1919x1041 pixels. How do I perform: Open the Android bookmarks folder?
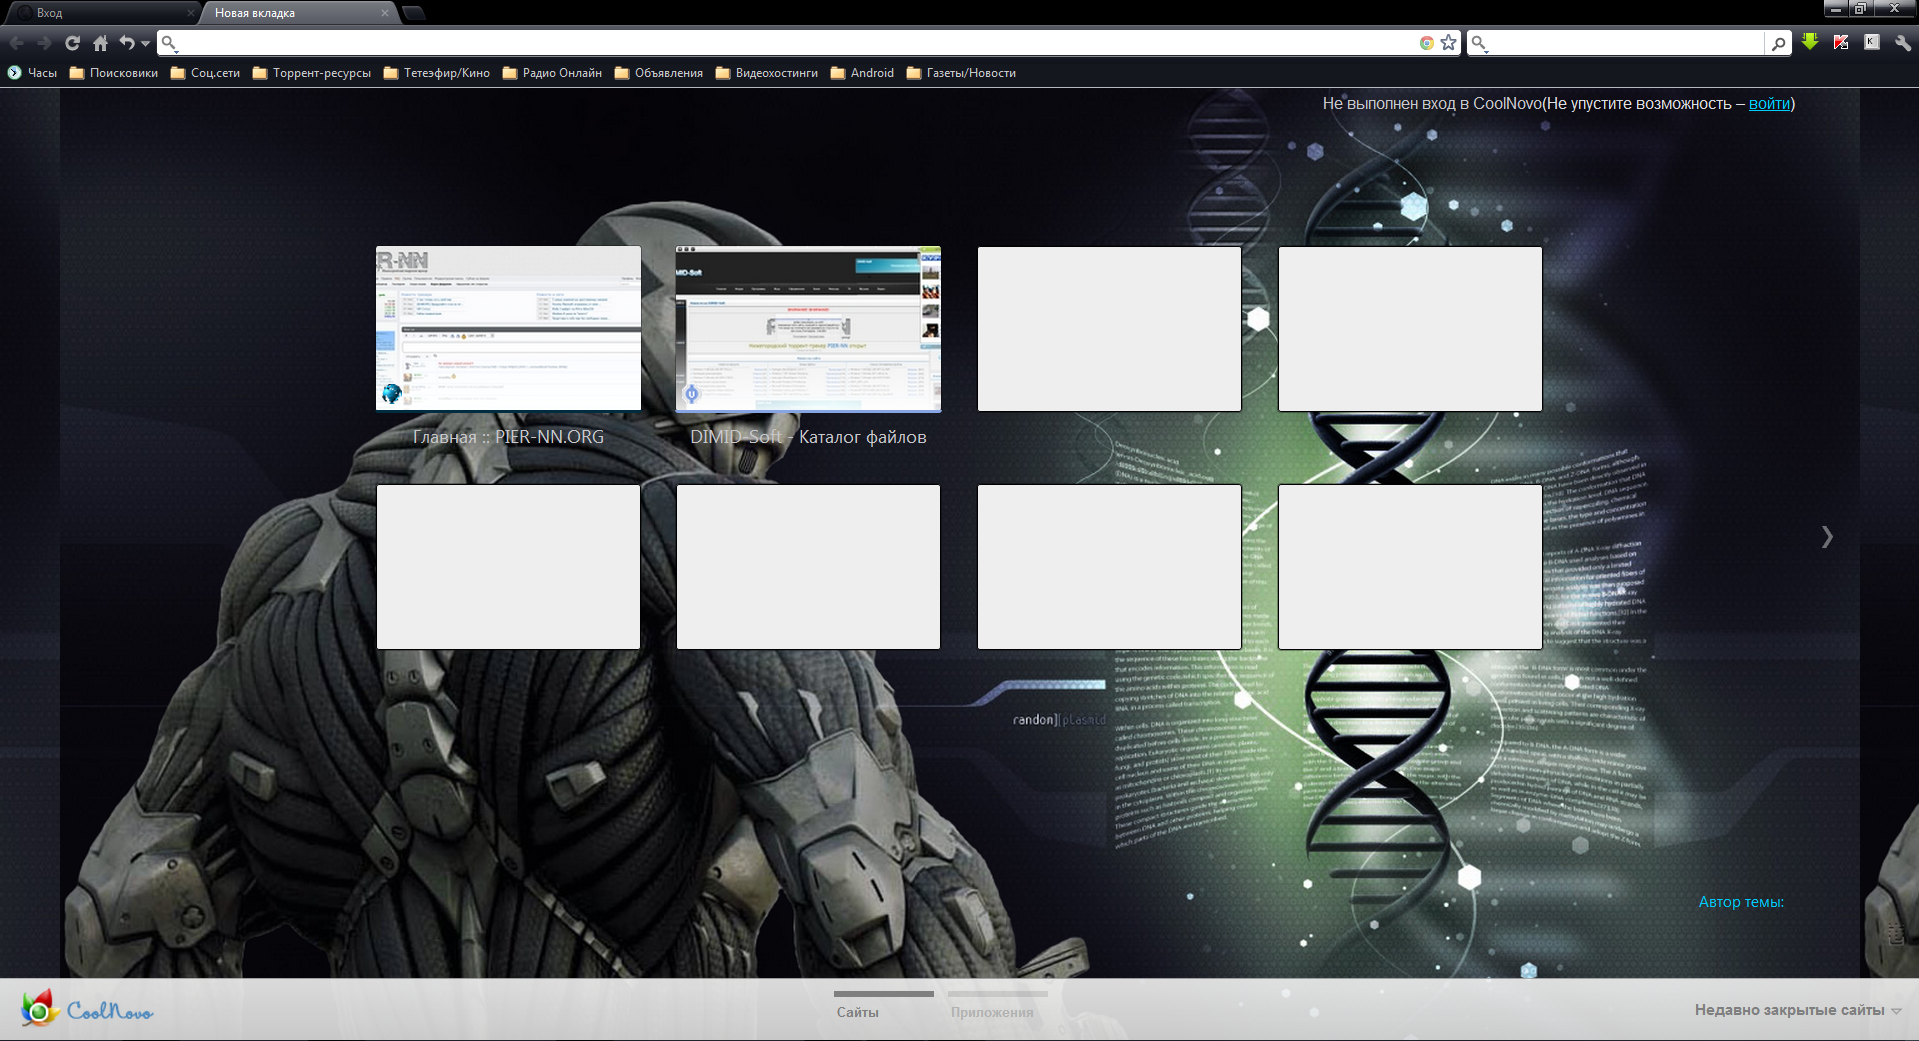862,73
